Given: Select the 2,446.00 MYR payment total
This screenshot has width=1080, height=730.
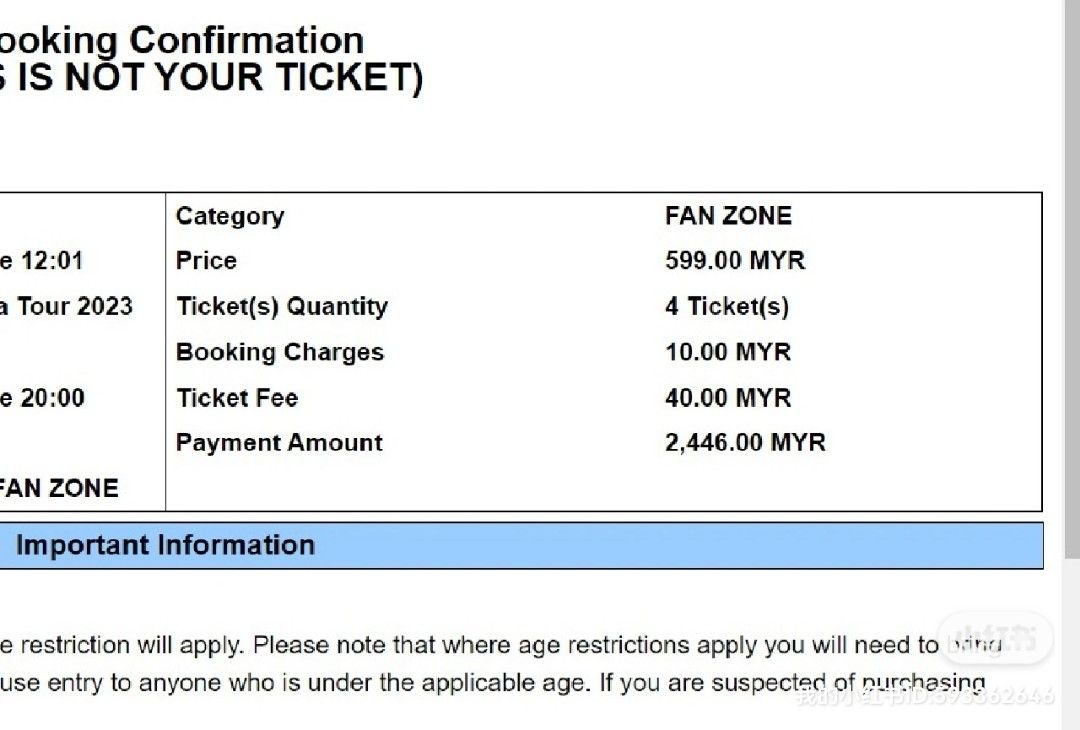Looking at the screenshot, I should tap(745, 443).
